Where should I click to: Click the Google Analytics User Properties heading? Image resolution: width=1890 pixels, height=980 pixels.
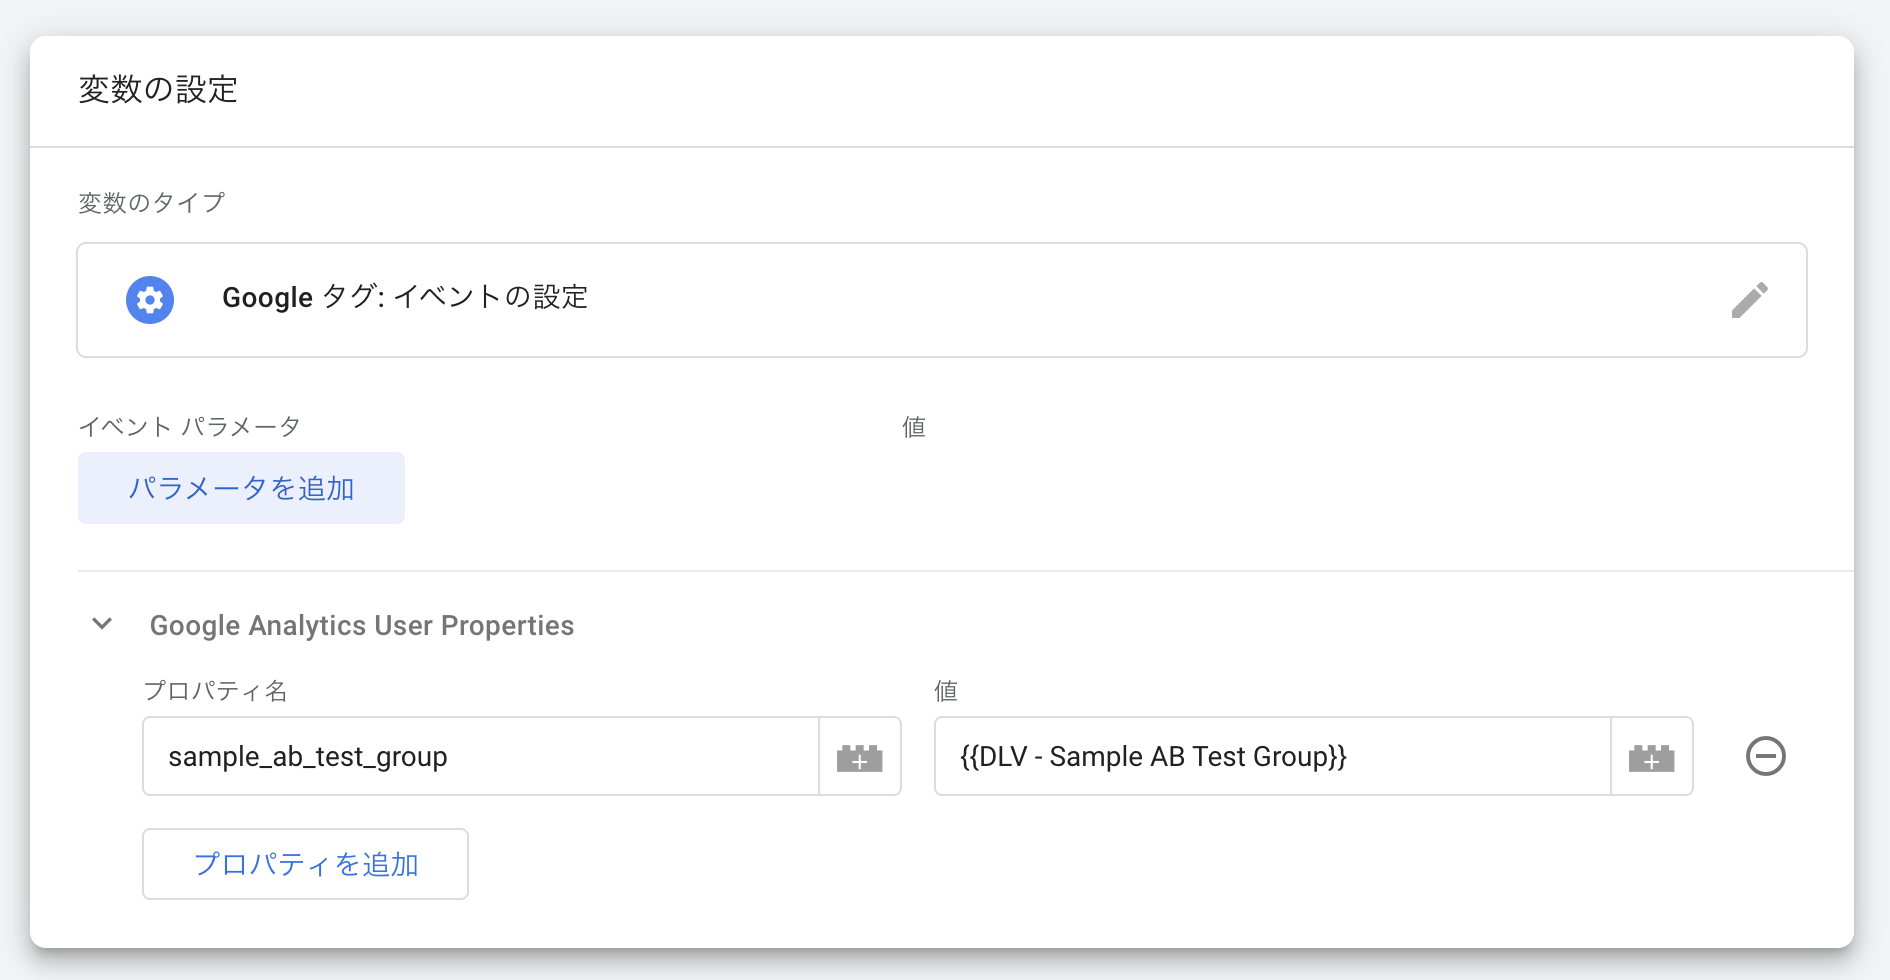(362, 626)
